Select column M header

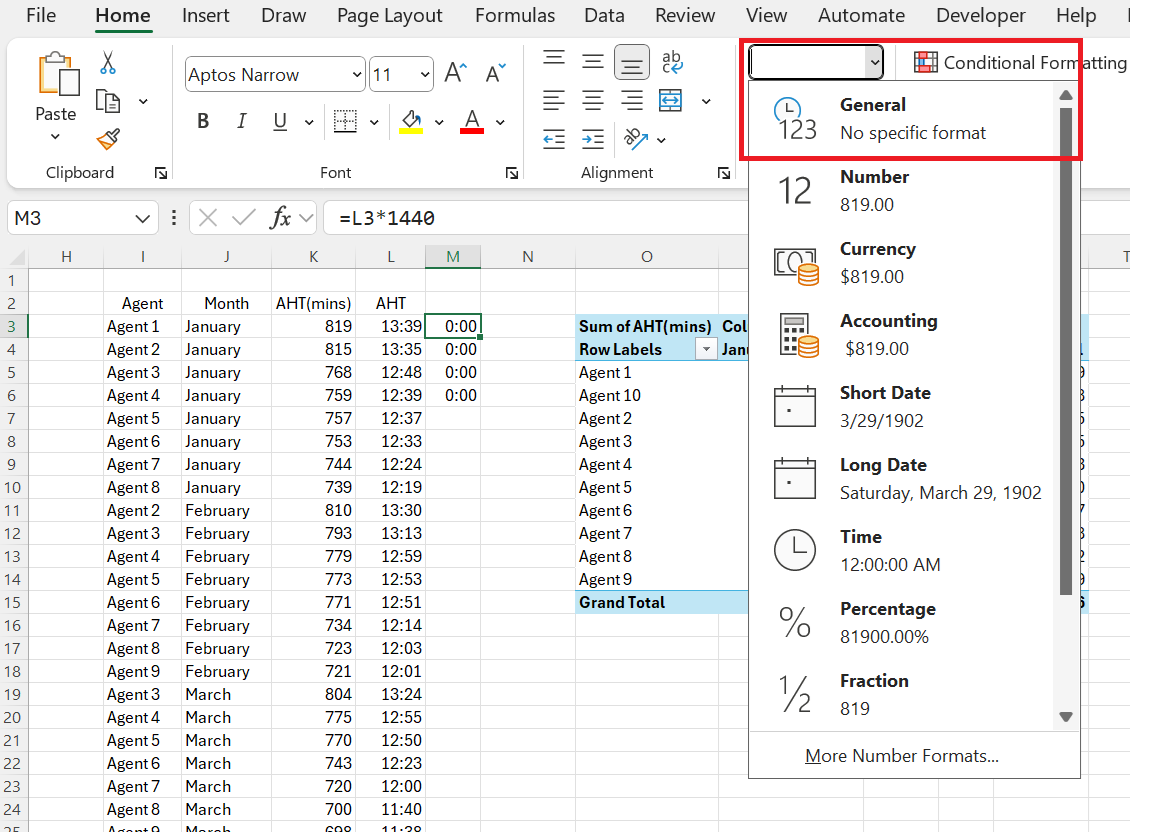point(453,257)
